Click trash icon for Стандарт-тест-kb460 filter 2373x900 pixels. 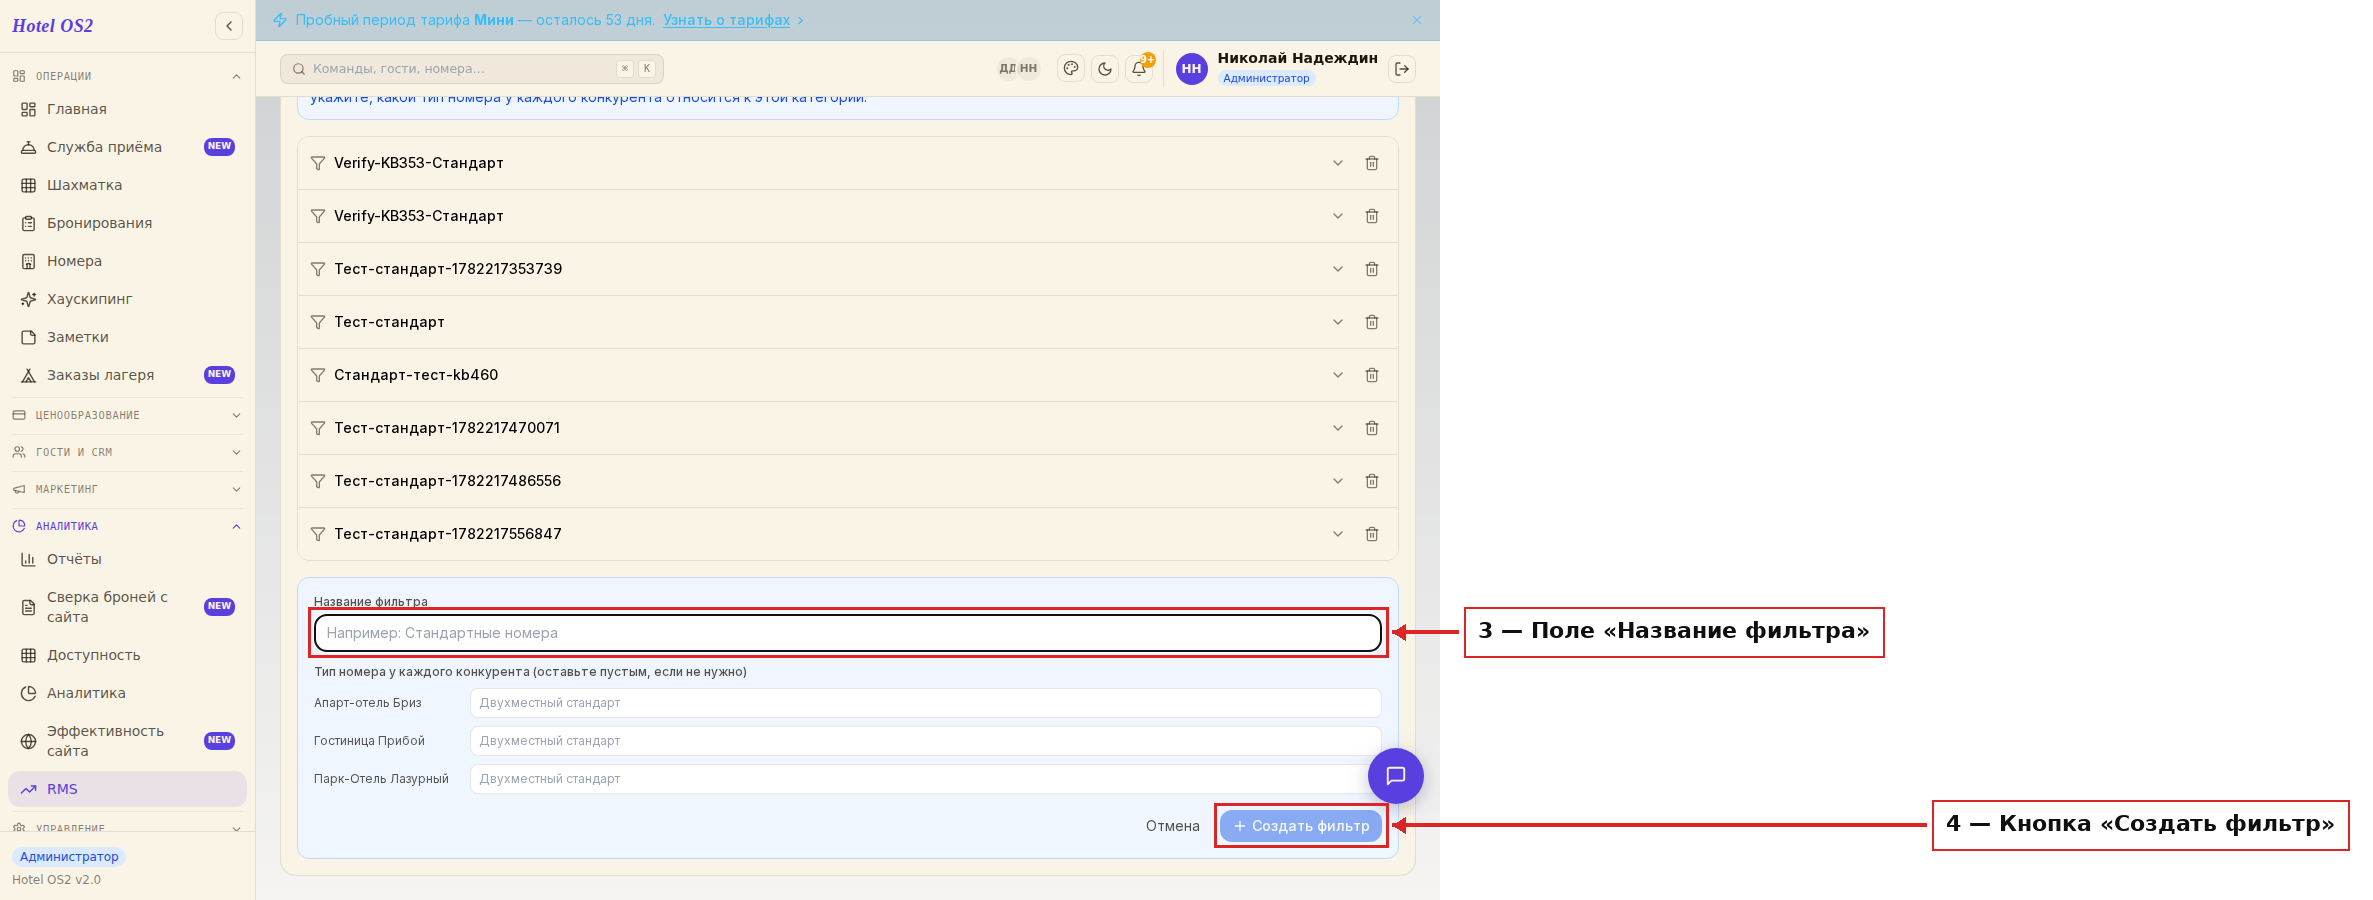click(1372, 375)
